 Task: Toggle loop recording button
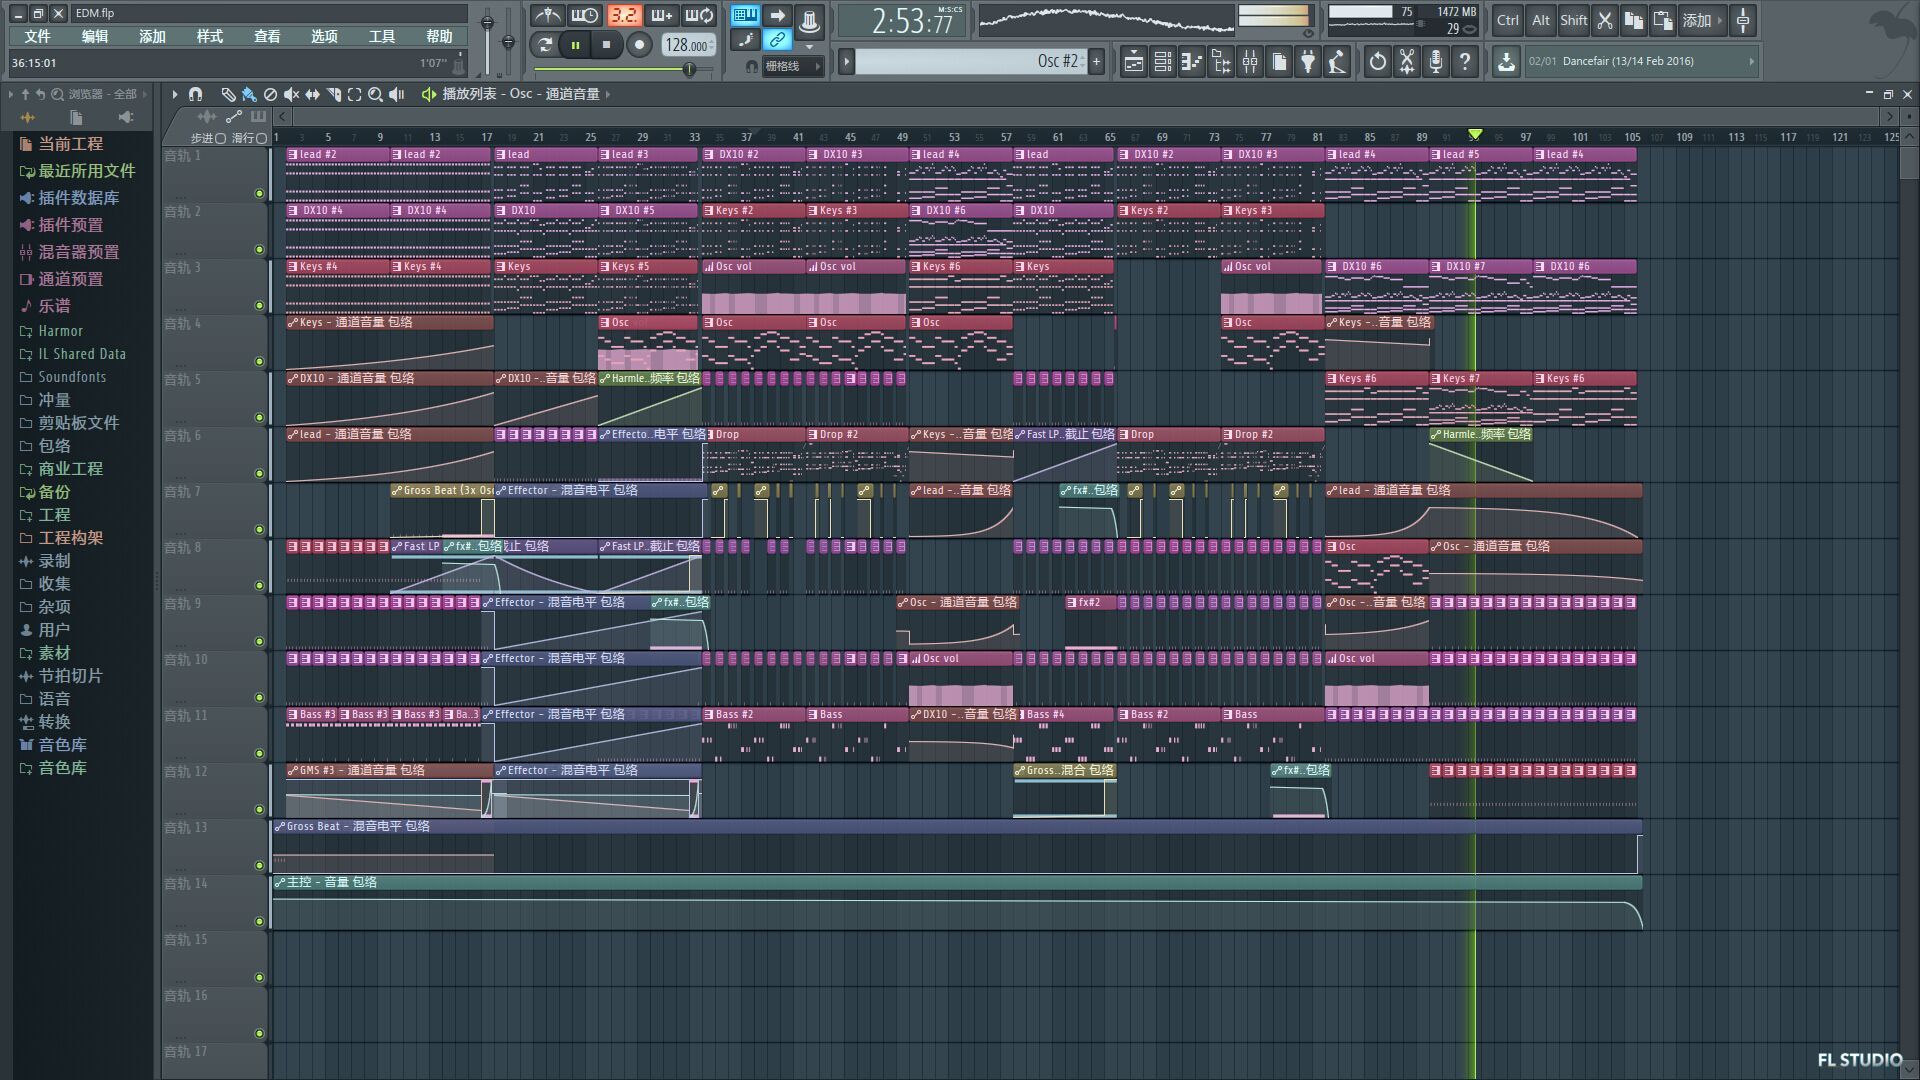click(700, 15)
